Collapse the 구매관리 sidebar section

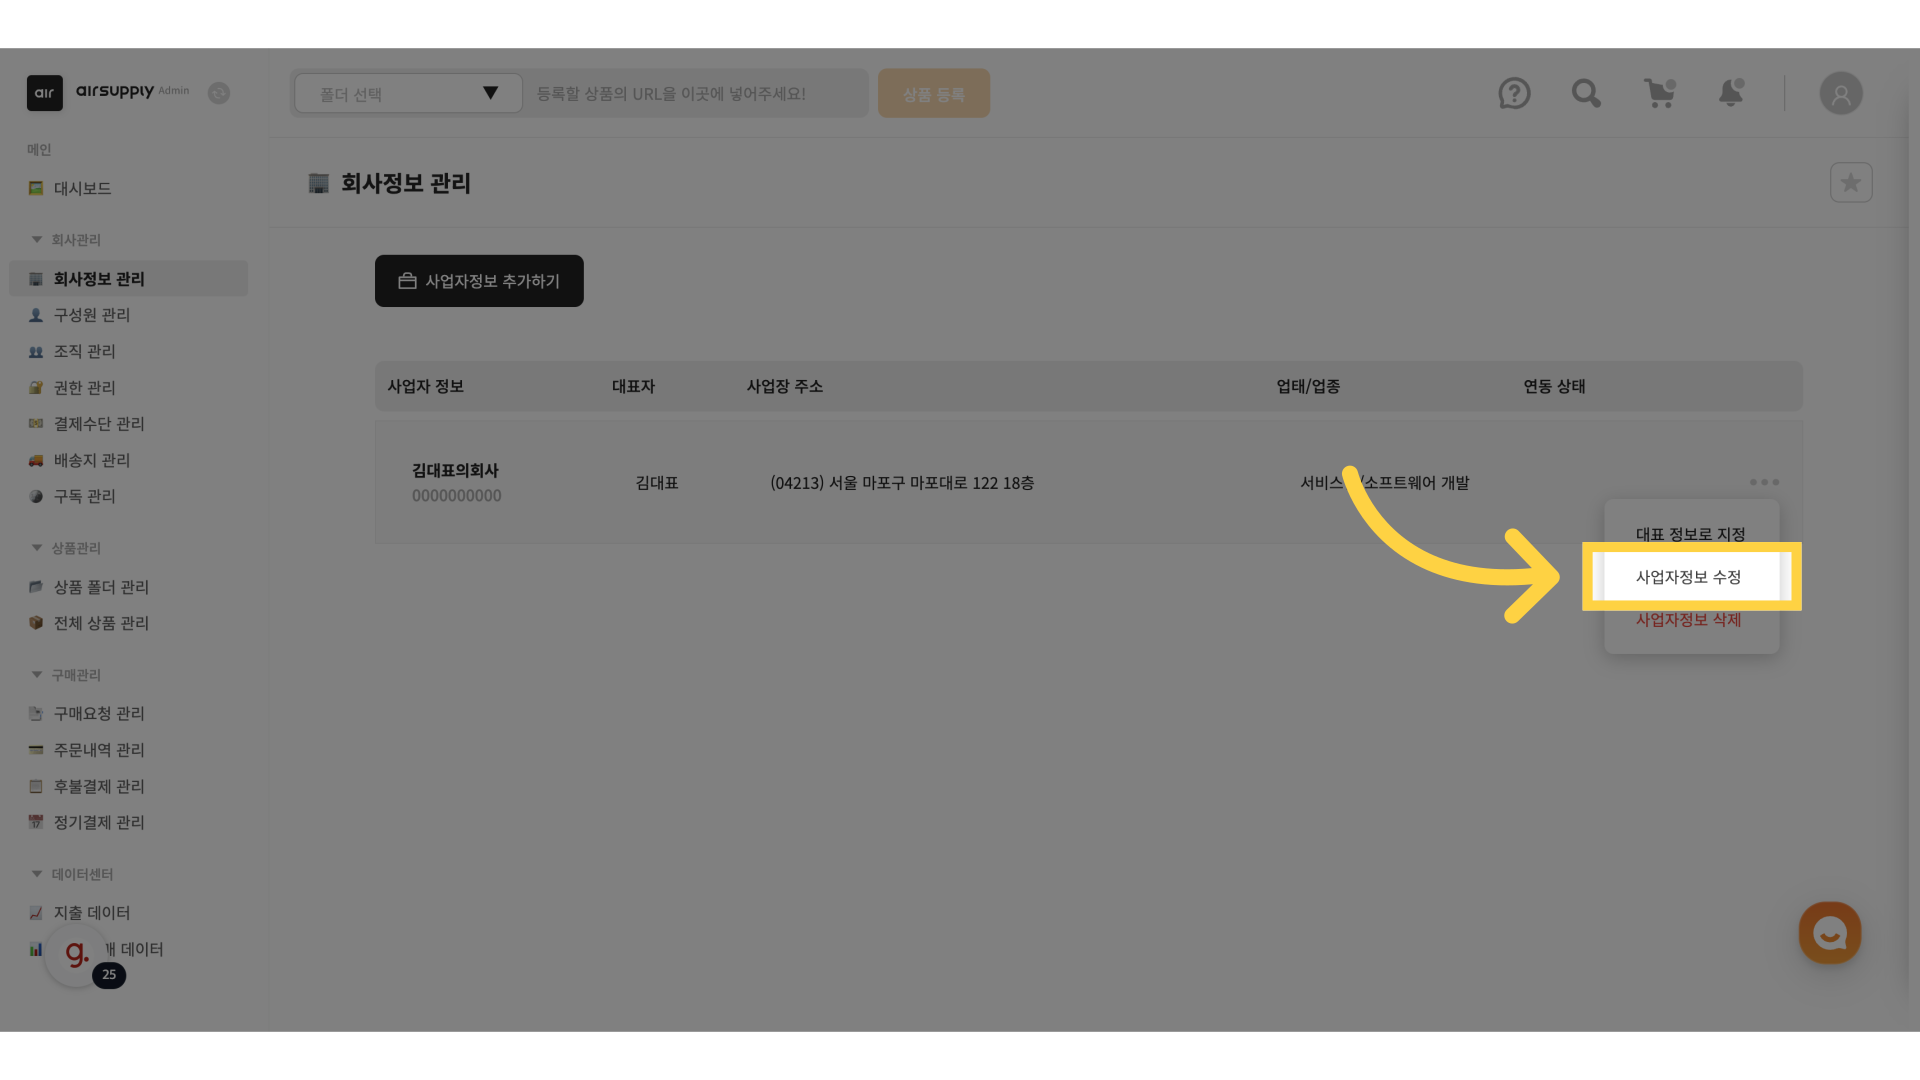point(37,675)
